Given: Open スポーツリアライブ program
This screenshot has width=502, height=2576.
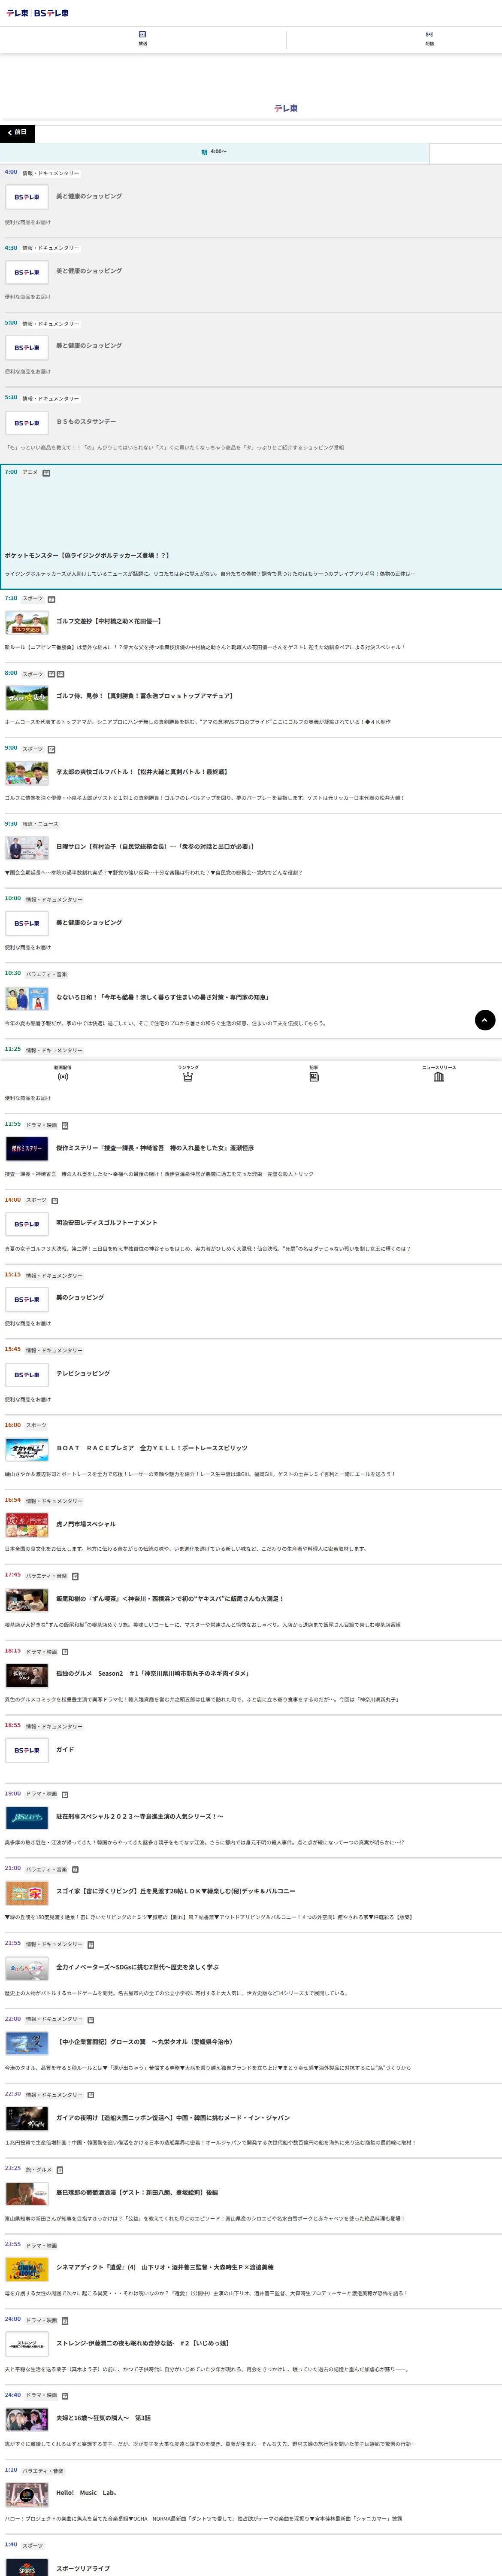Looking at the screenshot, I should coord(83,2568).
